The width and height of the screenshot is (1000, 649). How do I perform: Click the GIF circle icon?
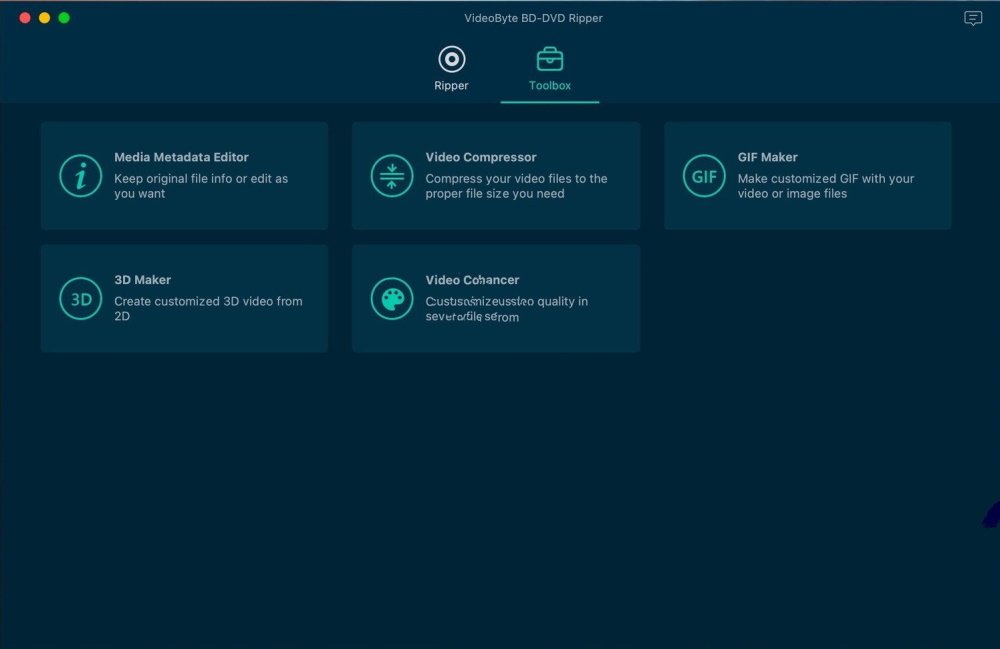(704, 176)
